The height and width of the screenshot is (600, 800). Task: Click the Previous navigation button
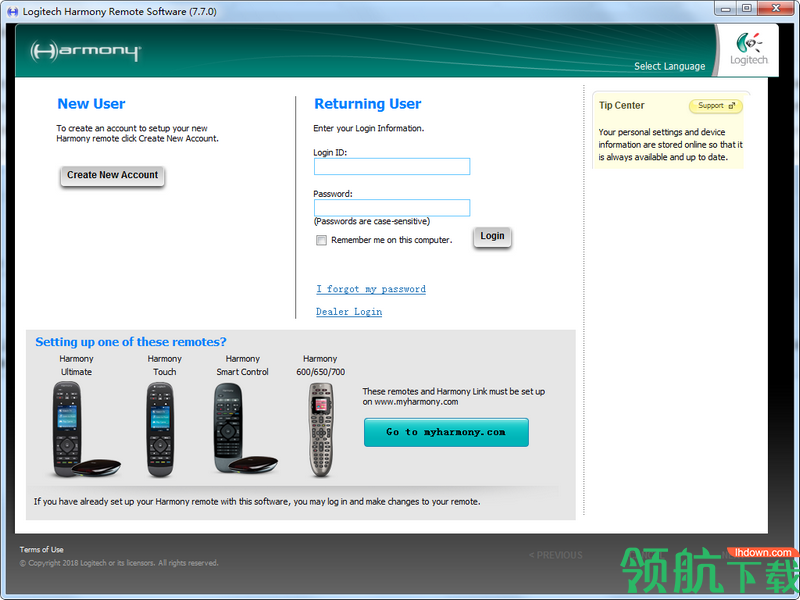point(556,555)
